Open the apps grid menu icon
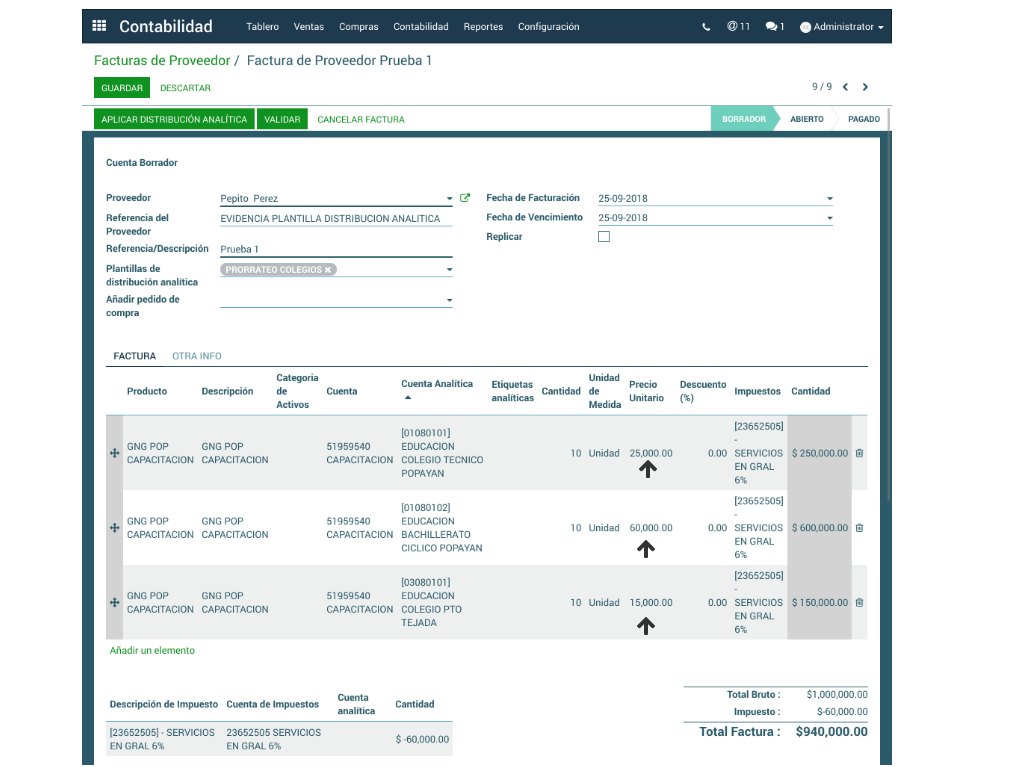This screenshot has width=1023, height=767. [x=99, y=27]
